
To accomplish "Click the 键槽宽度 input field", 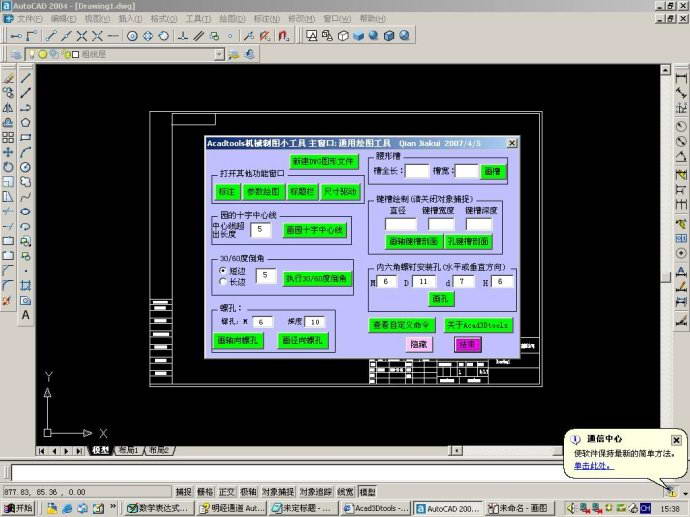I will pos(441,224).
